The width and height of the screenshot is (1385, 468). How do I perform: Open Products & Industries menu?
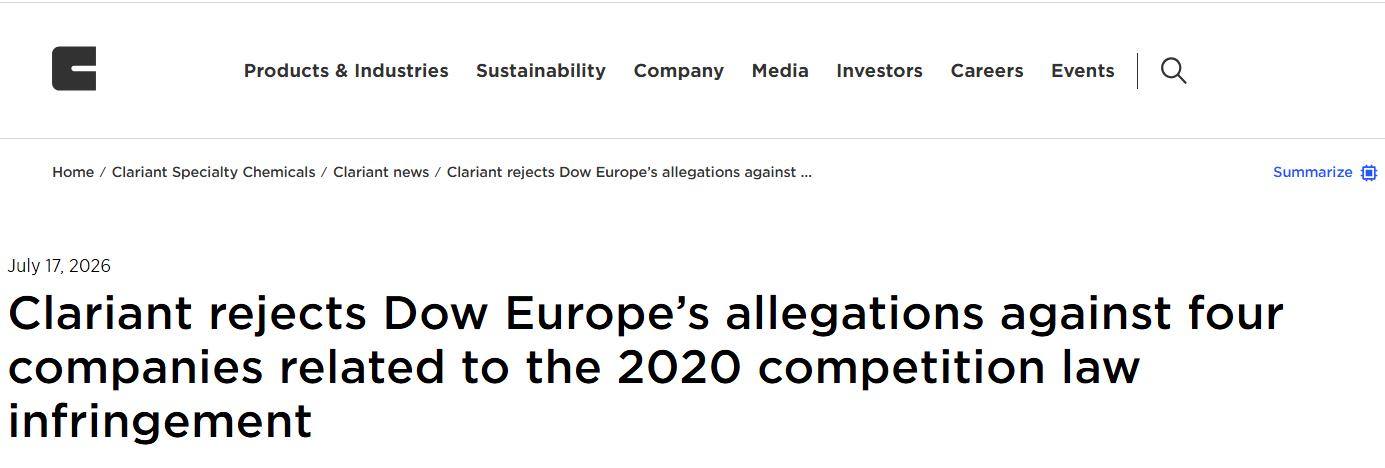pyautogui.click(x=346, y=71)
